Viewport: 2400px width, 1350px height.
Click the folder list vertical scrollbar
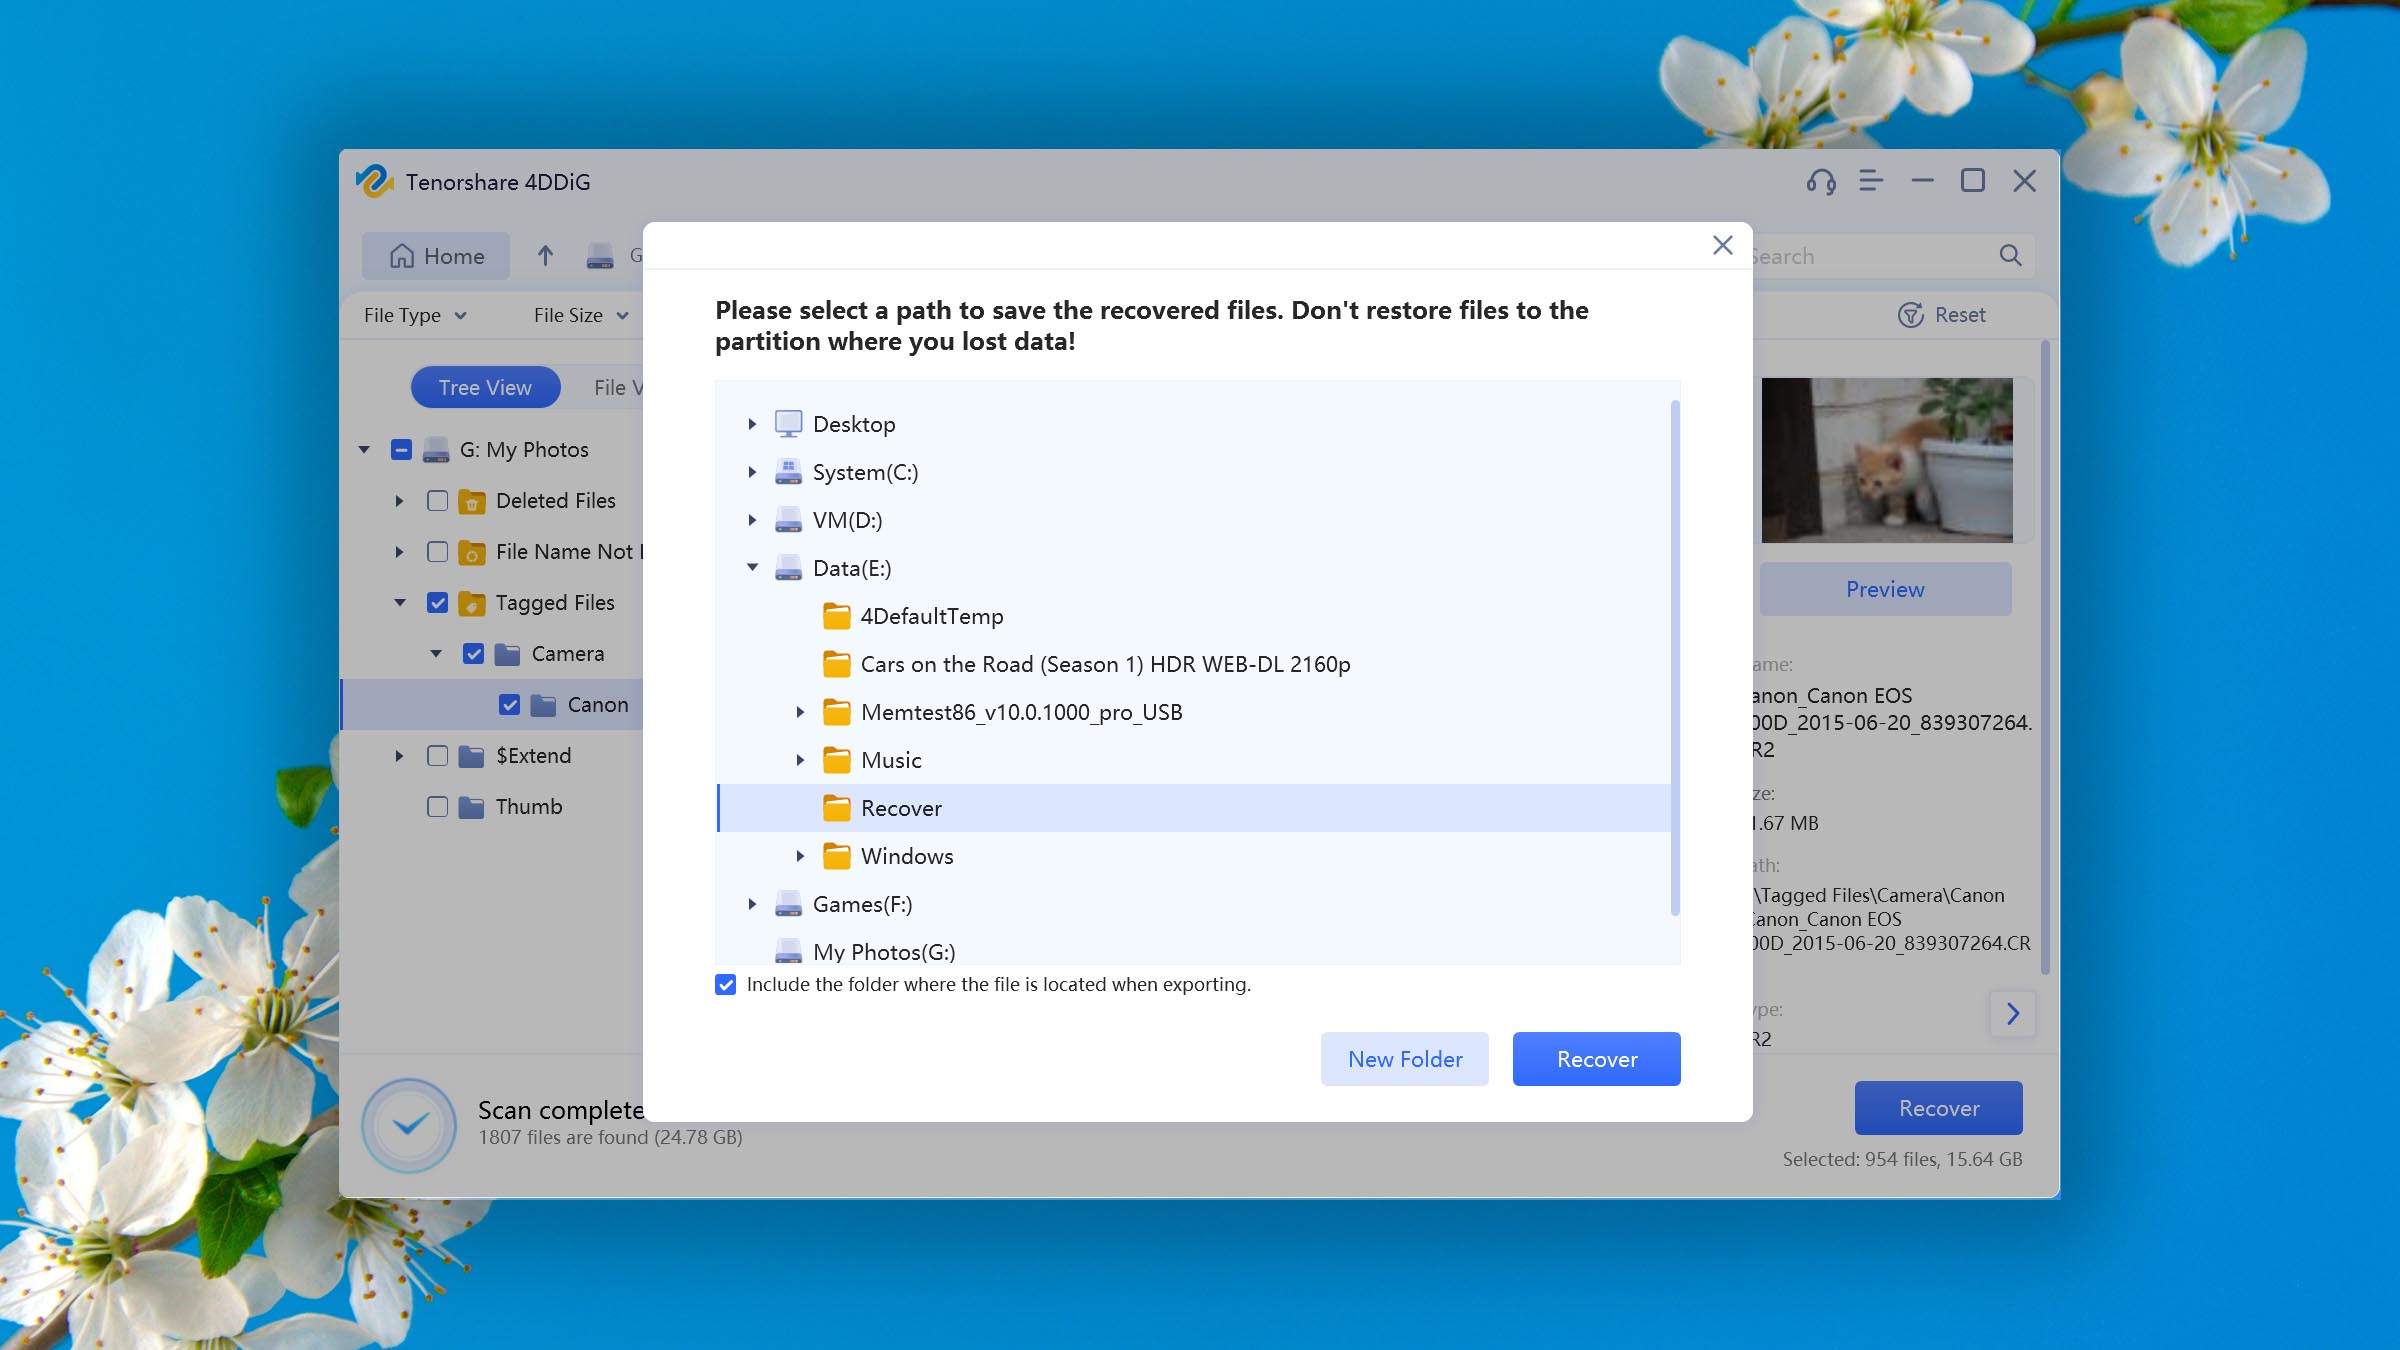coord(1675,658)
